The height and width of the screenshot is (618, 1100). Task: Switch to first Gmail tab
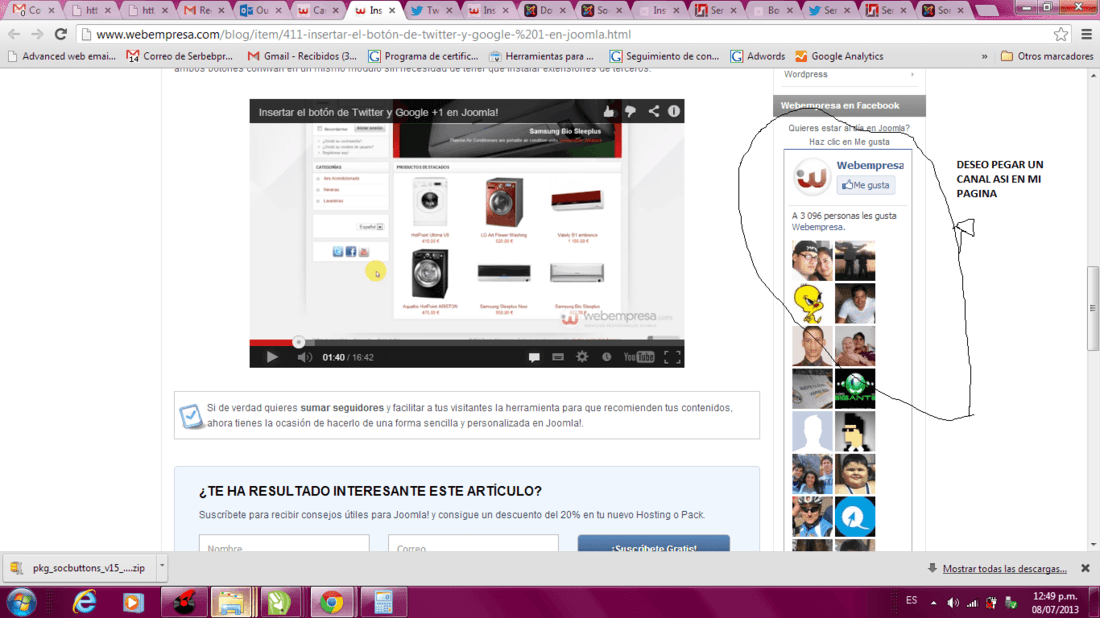(32, 10)
